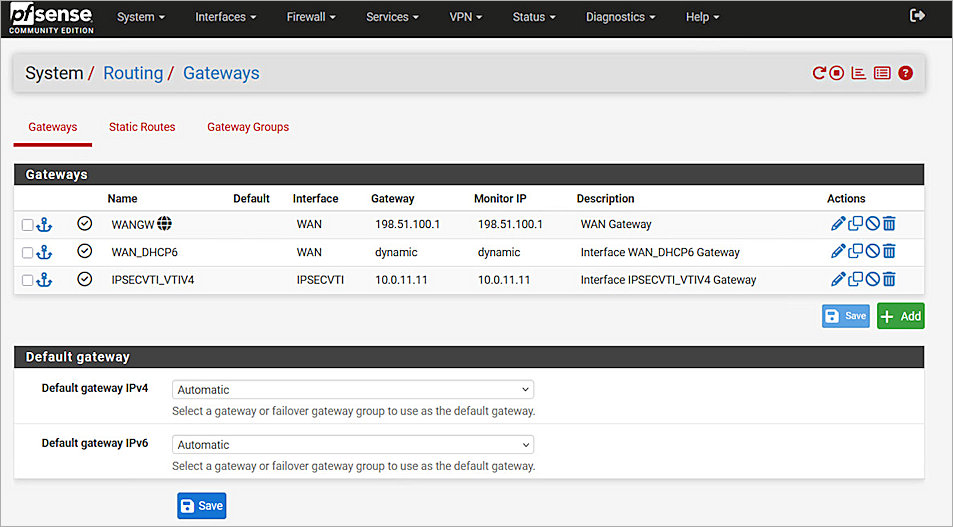Click status check icon for IPSECVTI_VTIV4

click(x=84, y=279)
